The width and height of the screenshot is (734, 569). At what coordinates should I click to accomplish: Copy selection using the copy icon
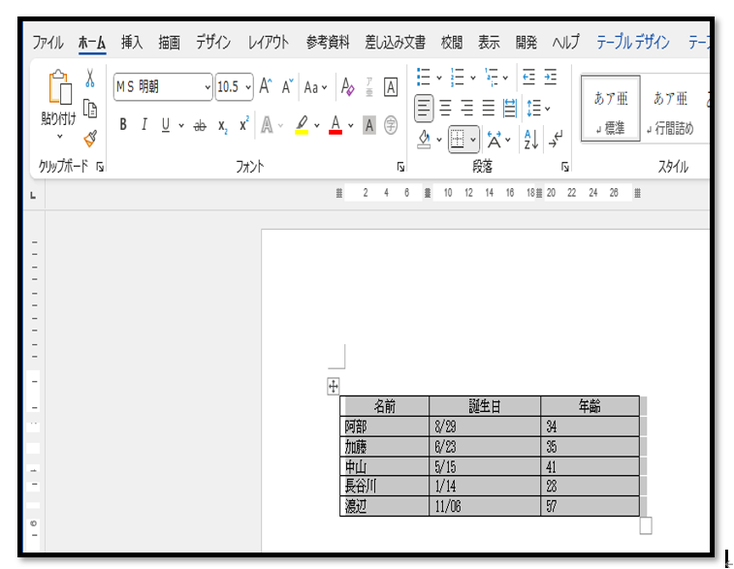(90, 109)
